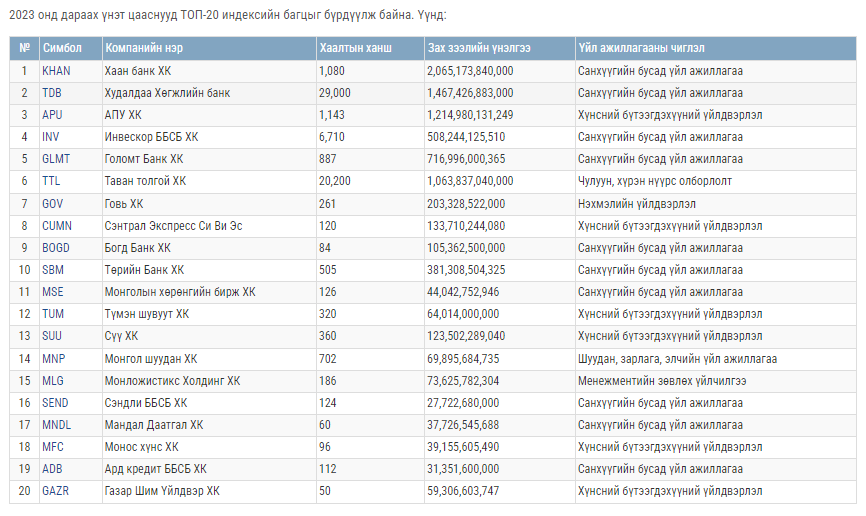The image size is (866, 516).
Task: Open the MFC symbol link
Action: tap(53, 447)
